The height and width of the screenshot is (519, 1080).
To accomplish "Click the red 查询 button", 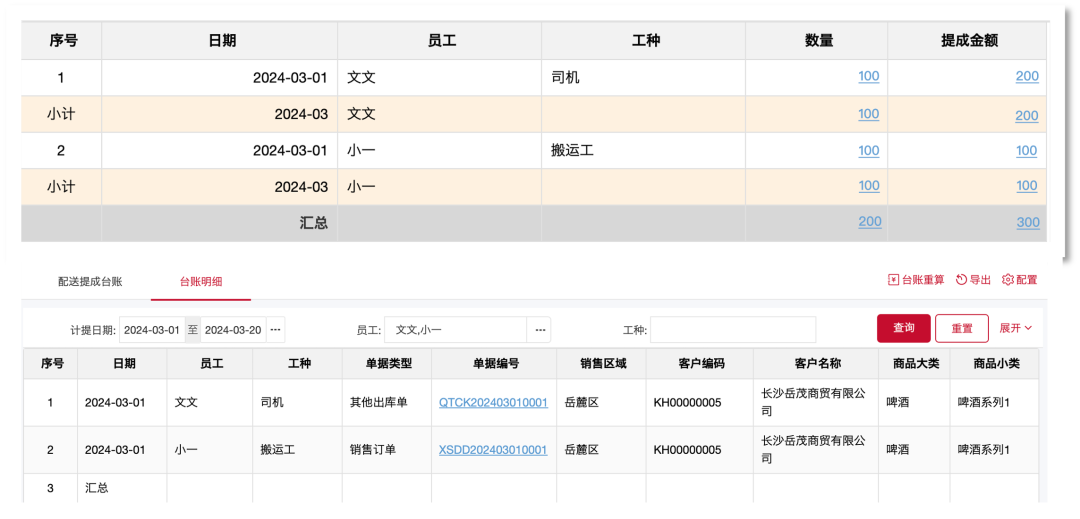I will click(904, 328).
